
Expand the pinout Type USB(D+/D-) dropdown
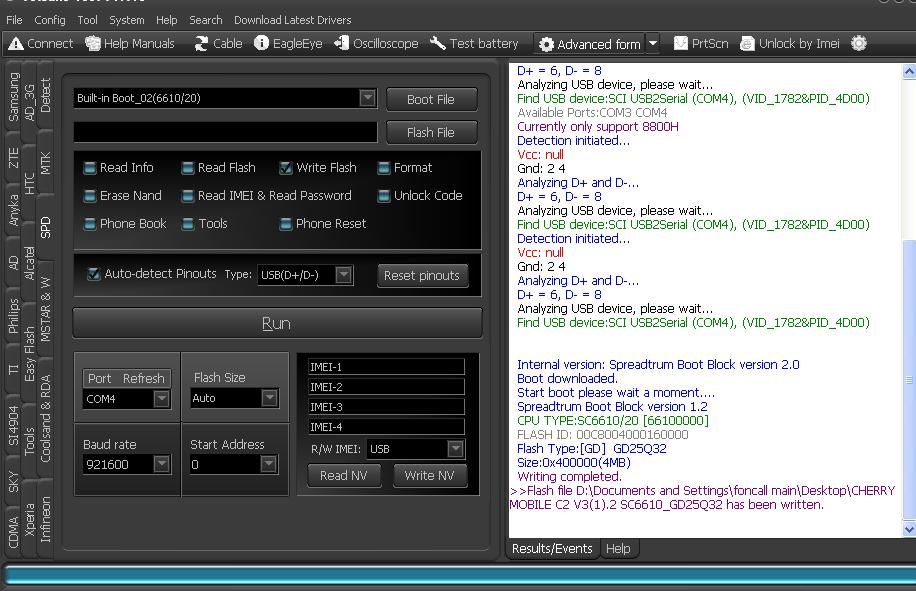[x=343, y=275]
